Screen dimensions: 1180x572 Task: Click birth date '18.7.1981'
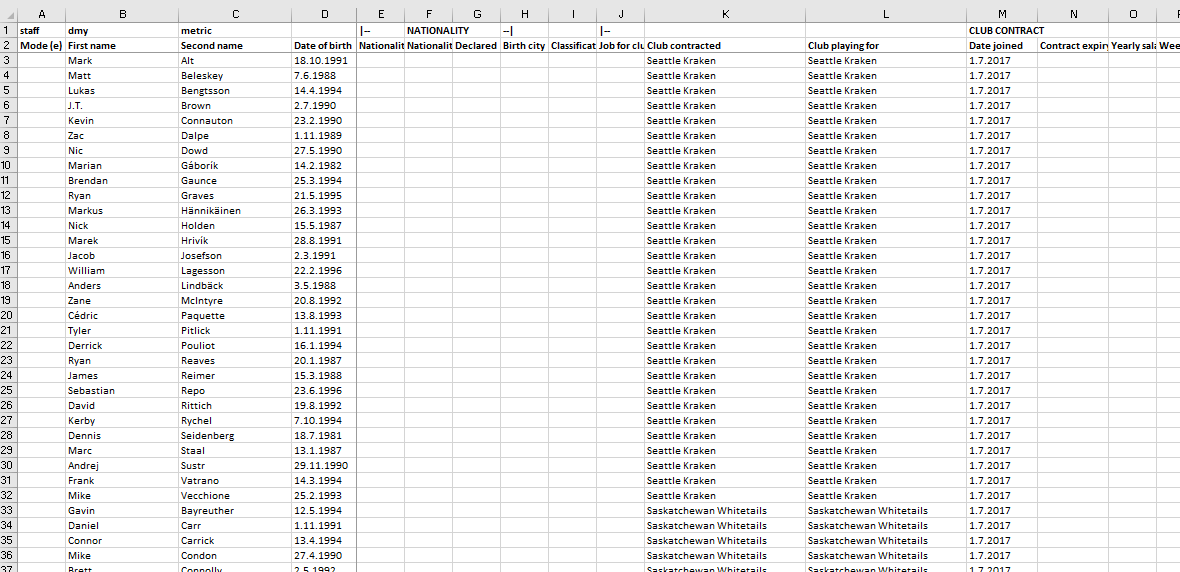click(x=318, y=436)
